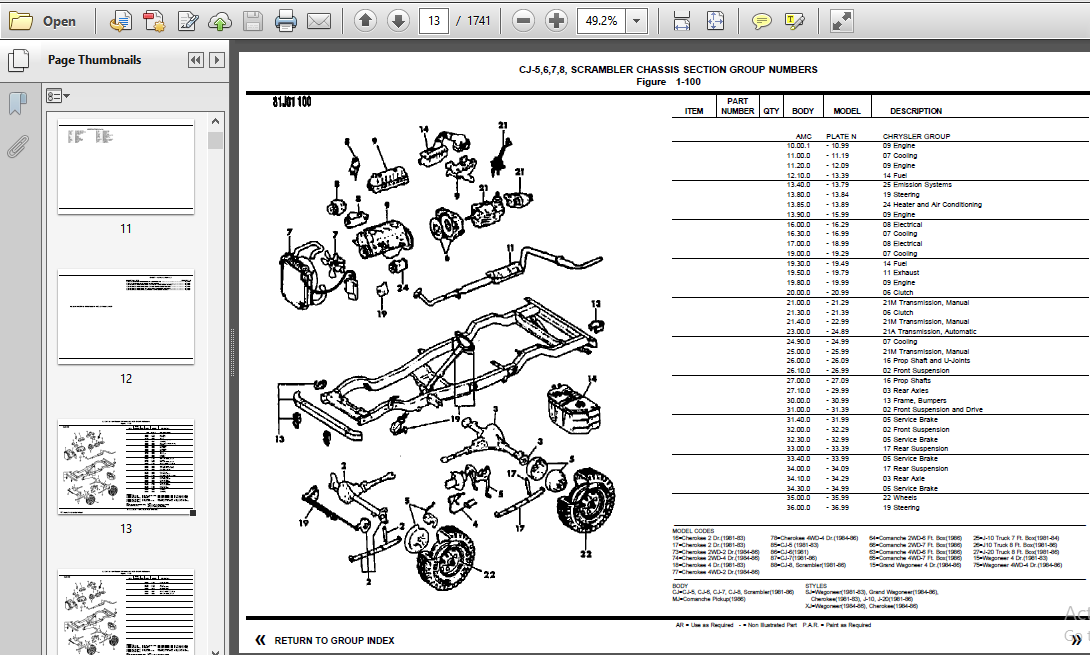Click the CHRYSLER GROUP heading

[916, 136]
